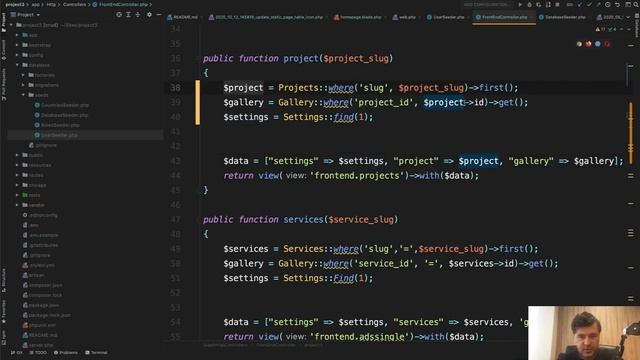This screenshot has height=360, width=640.
Task: Expand the migrations folder
Action: tap(23, 85)
